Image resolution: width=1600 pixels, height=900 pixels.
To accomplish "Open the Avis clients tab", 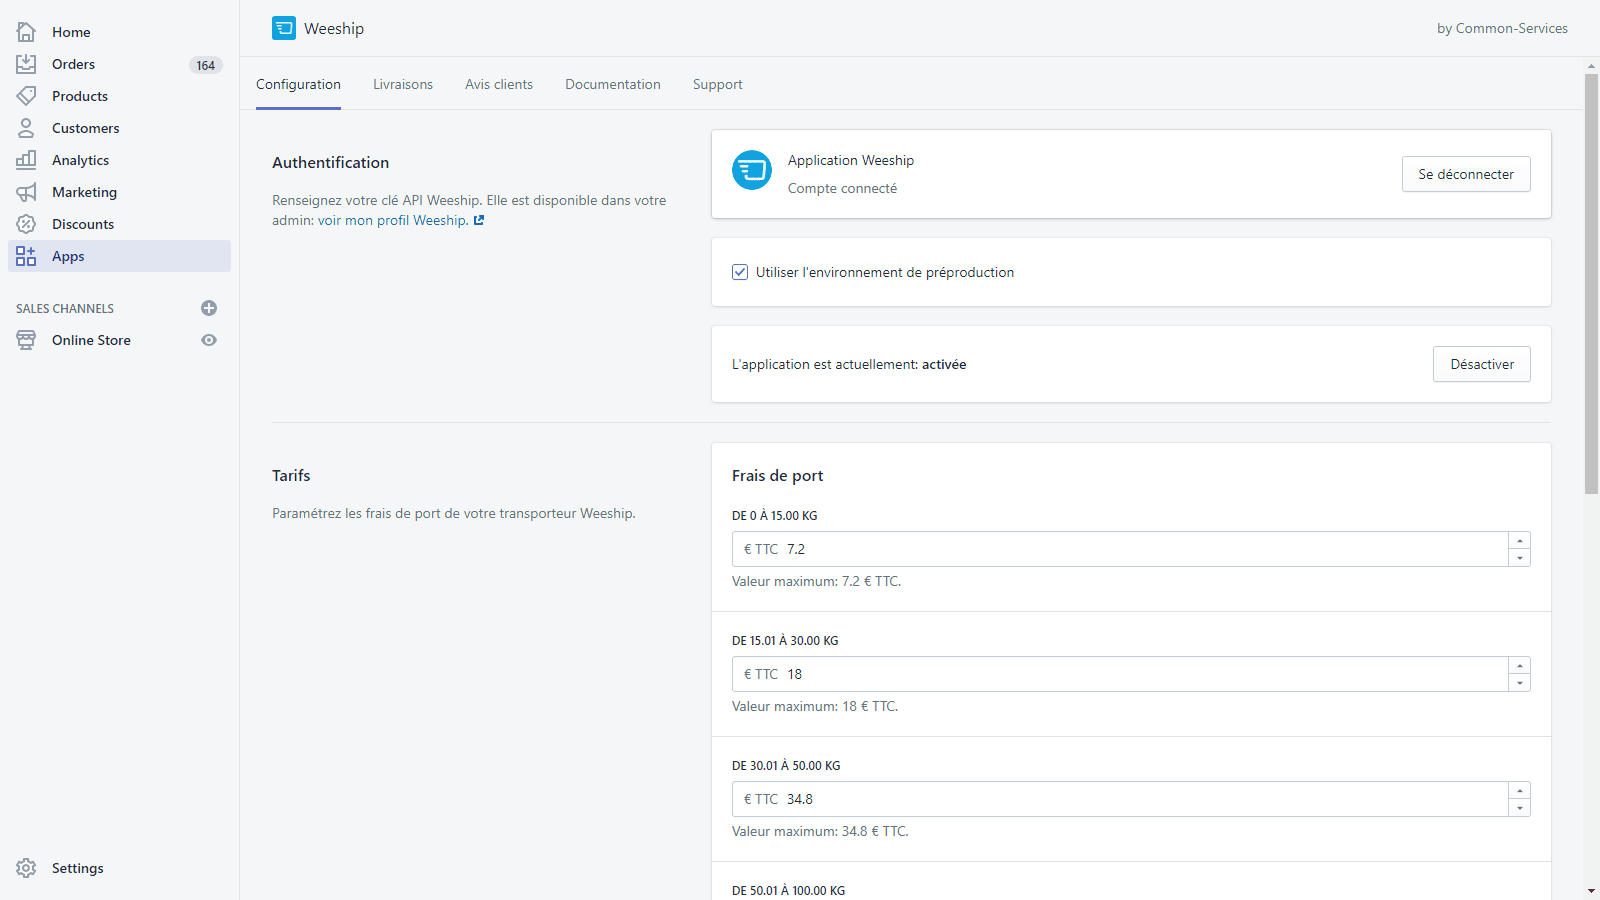I will click(x=499, y=84).
